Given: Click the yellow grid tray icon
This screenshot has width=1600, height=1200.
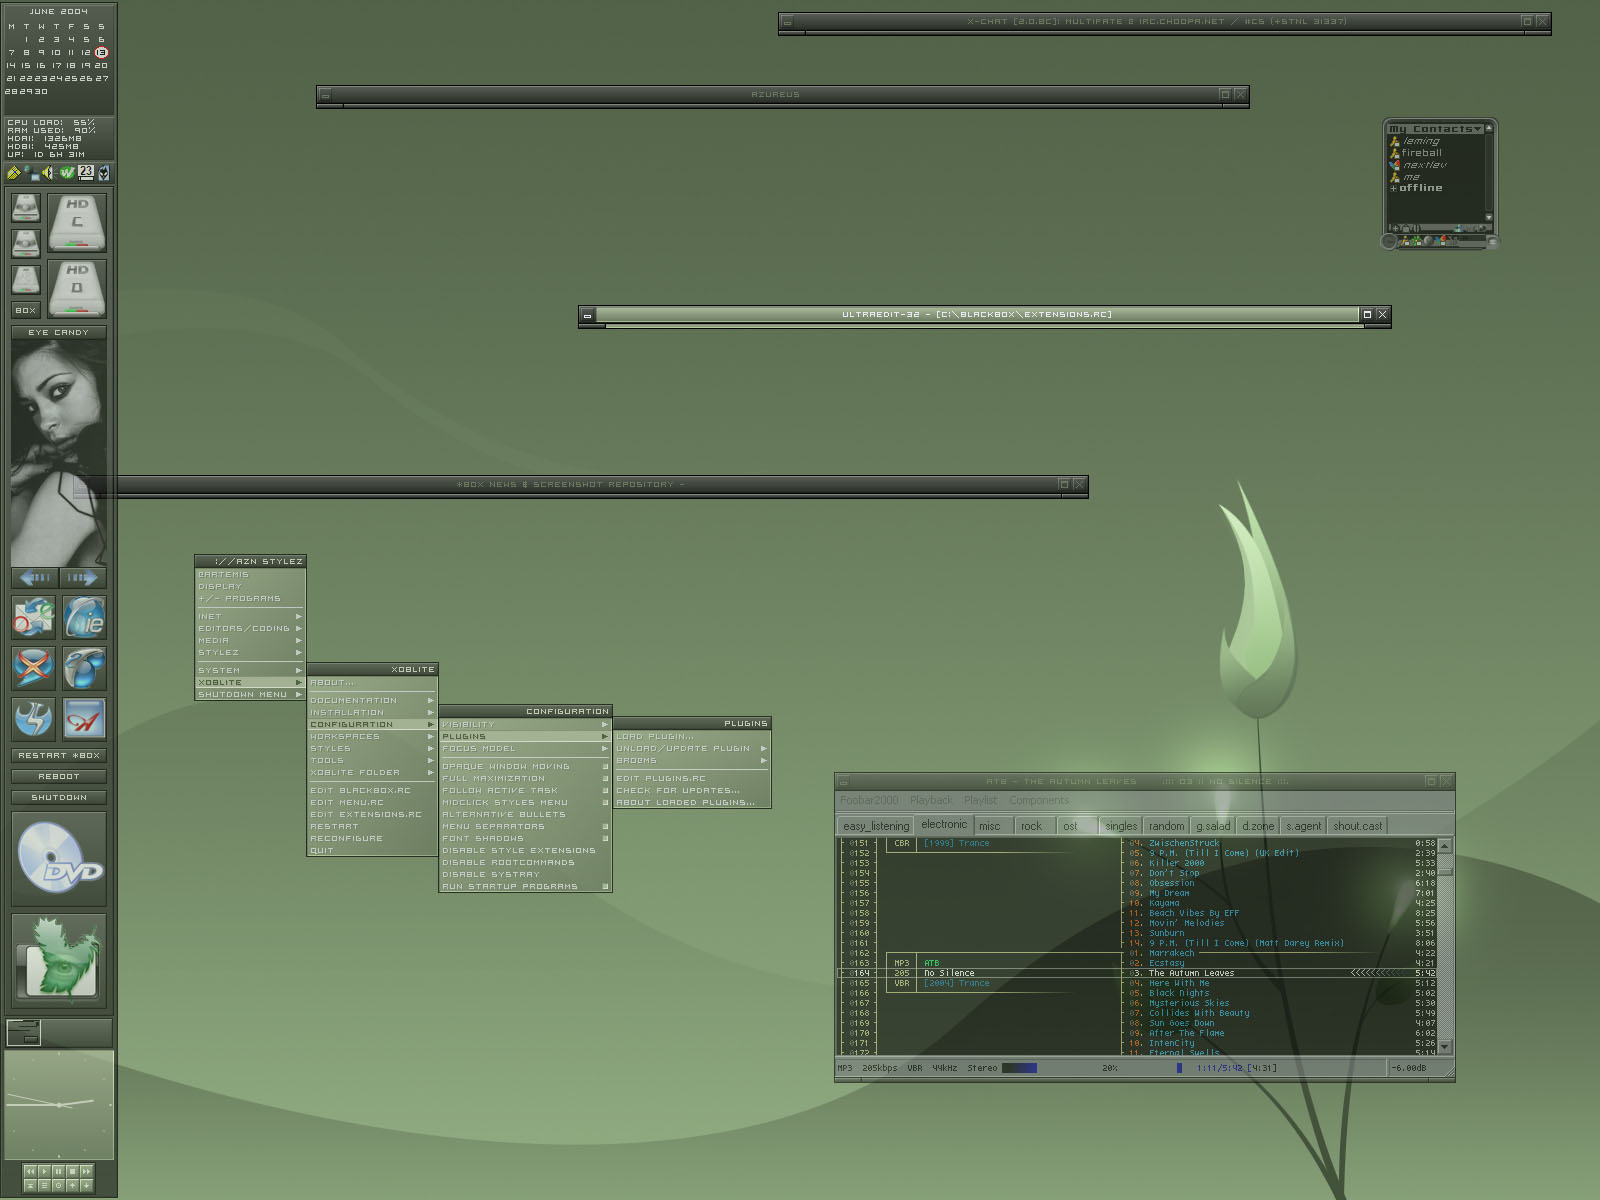Looking at the screenshot, I should pyautogui.click(x=14, y=173).
